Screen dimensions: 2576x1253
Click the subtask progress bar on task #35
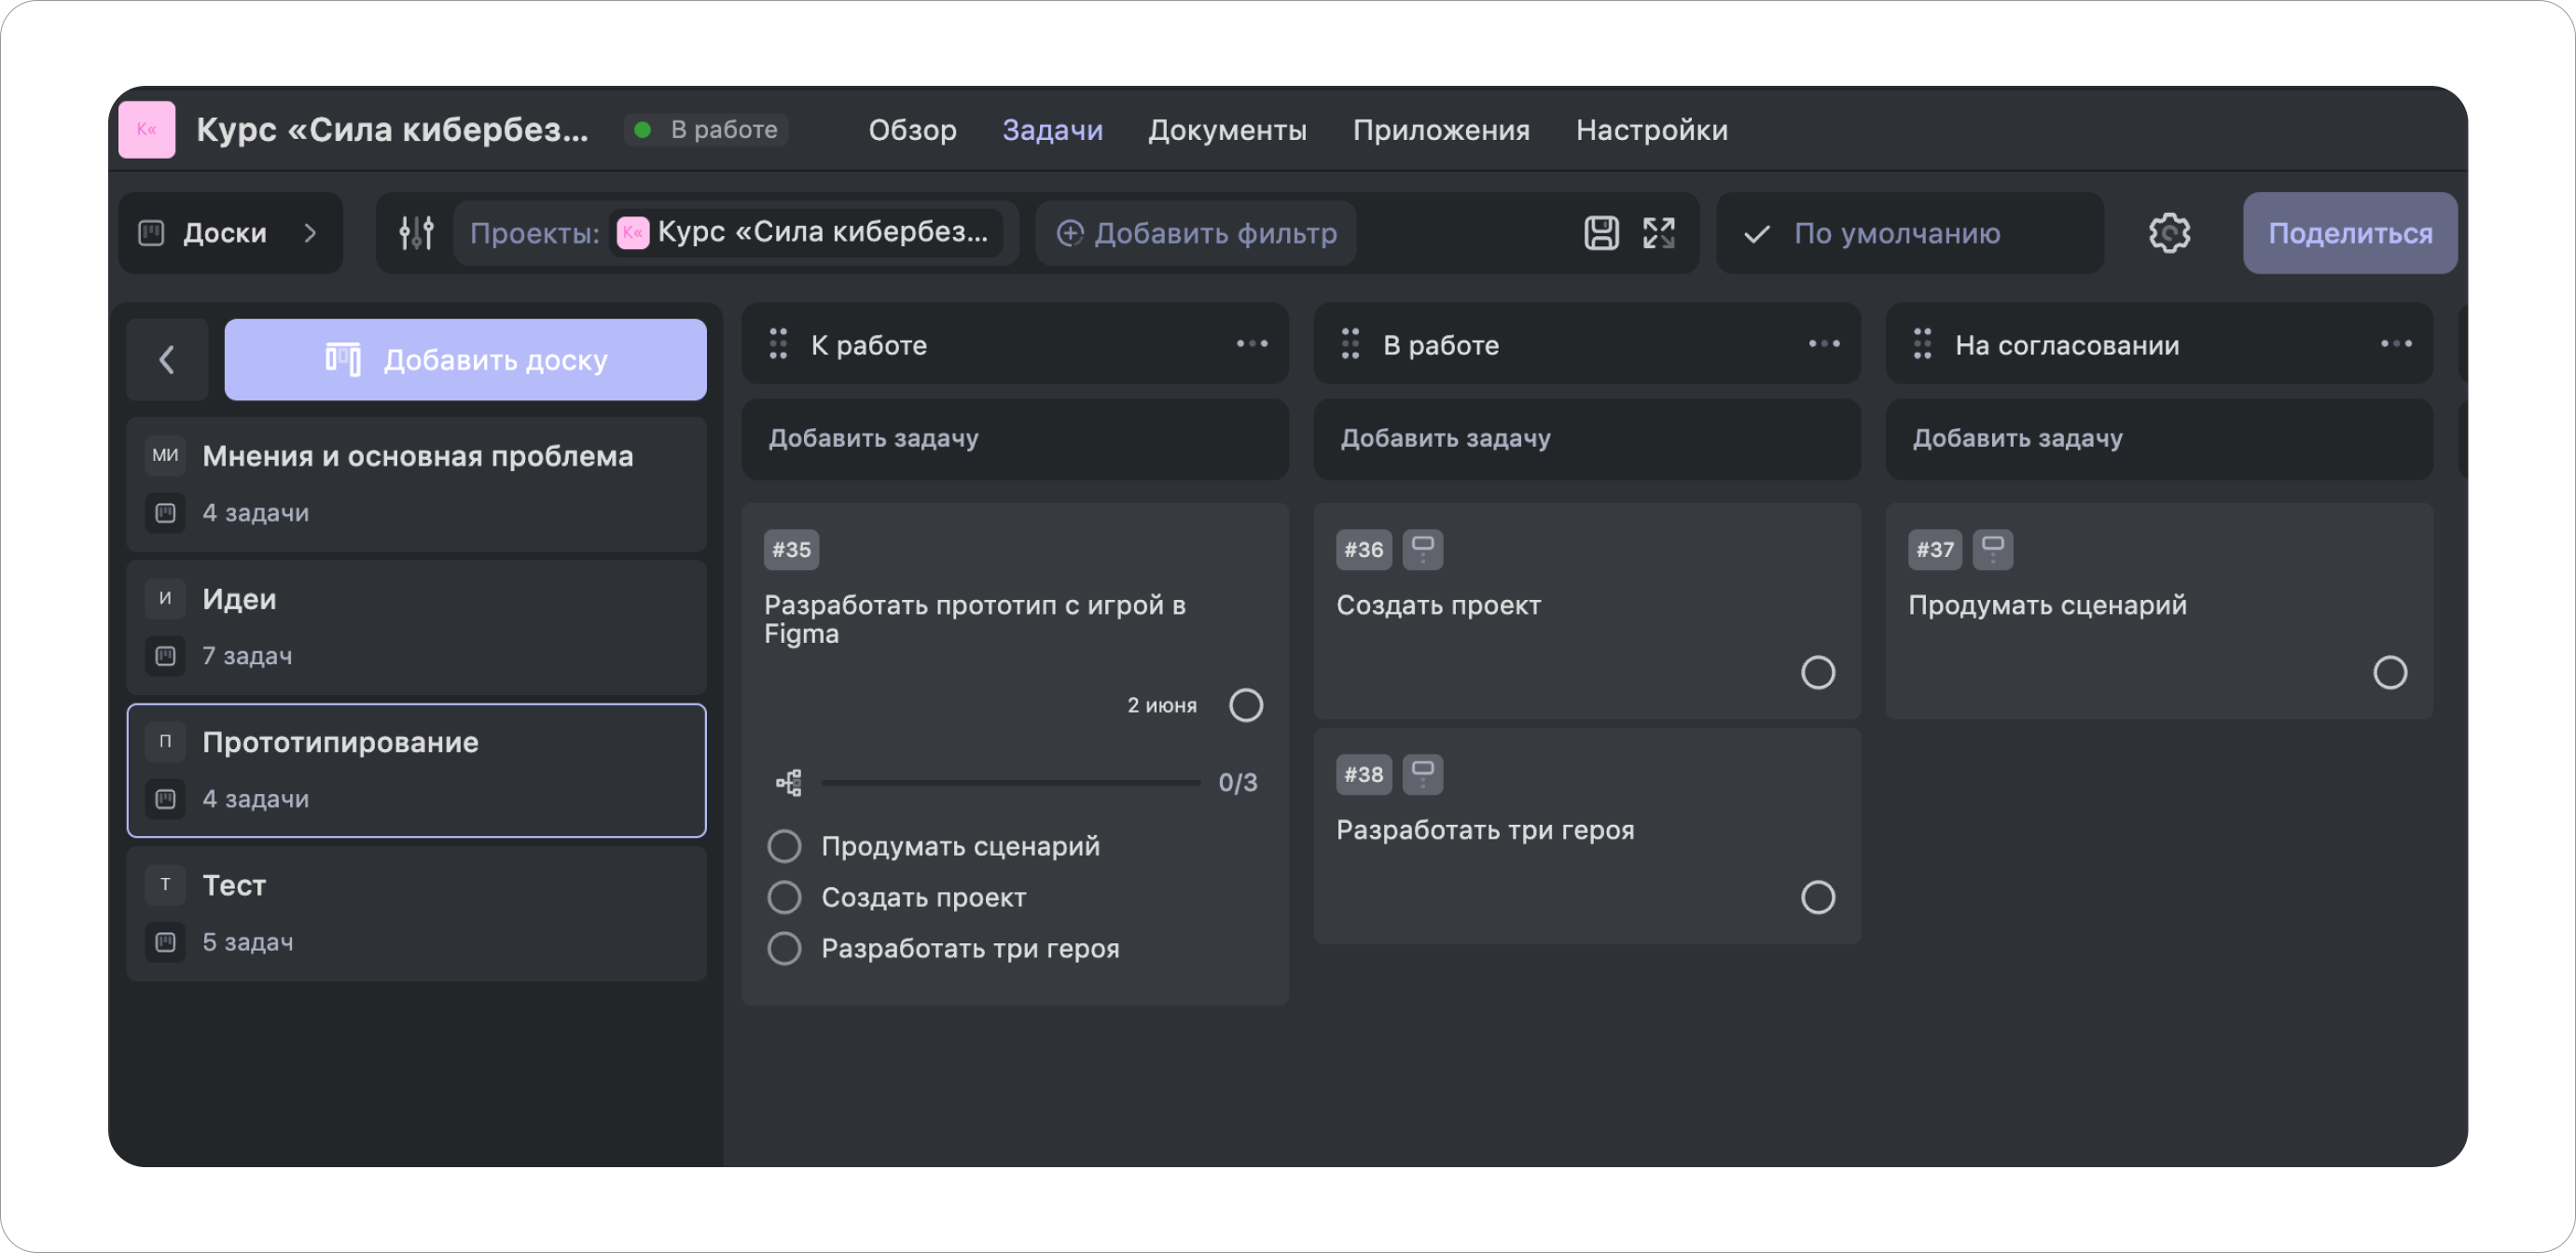click(1010, 782)
